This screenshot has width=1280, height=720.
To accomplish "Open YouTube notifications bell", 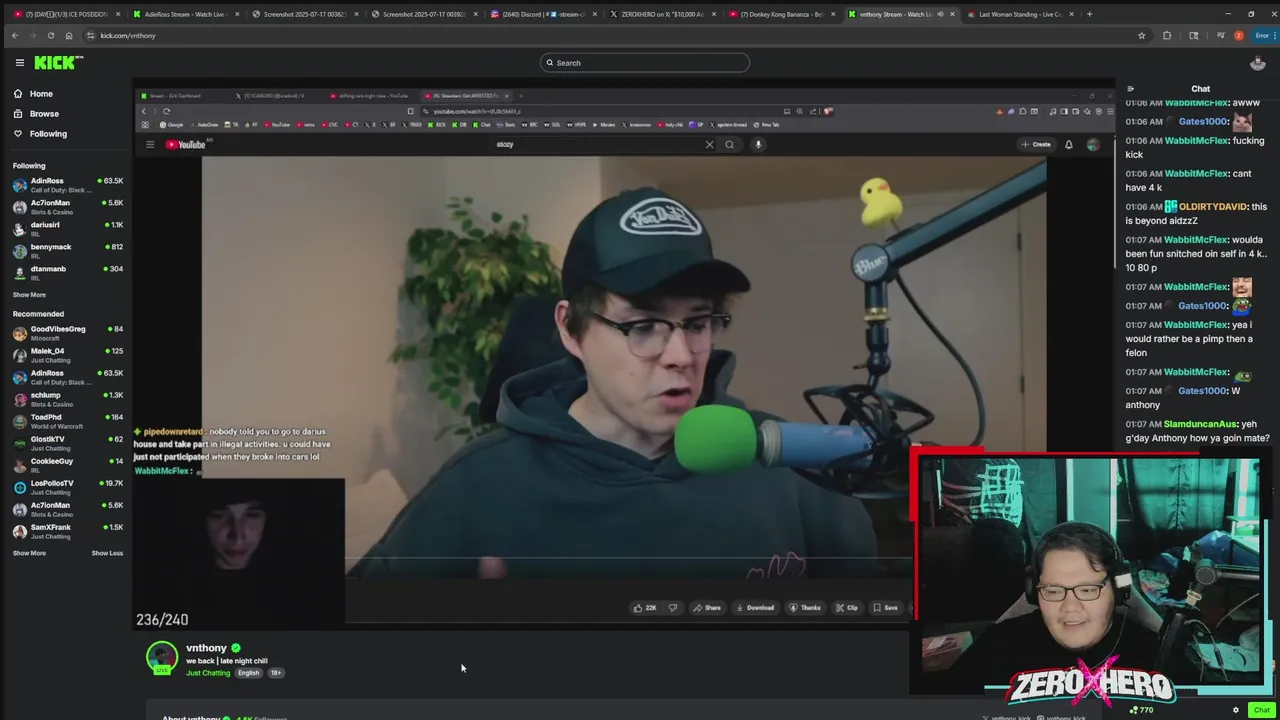I will (x=1068, y=145).
